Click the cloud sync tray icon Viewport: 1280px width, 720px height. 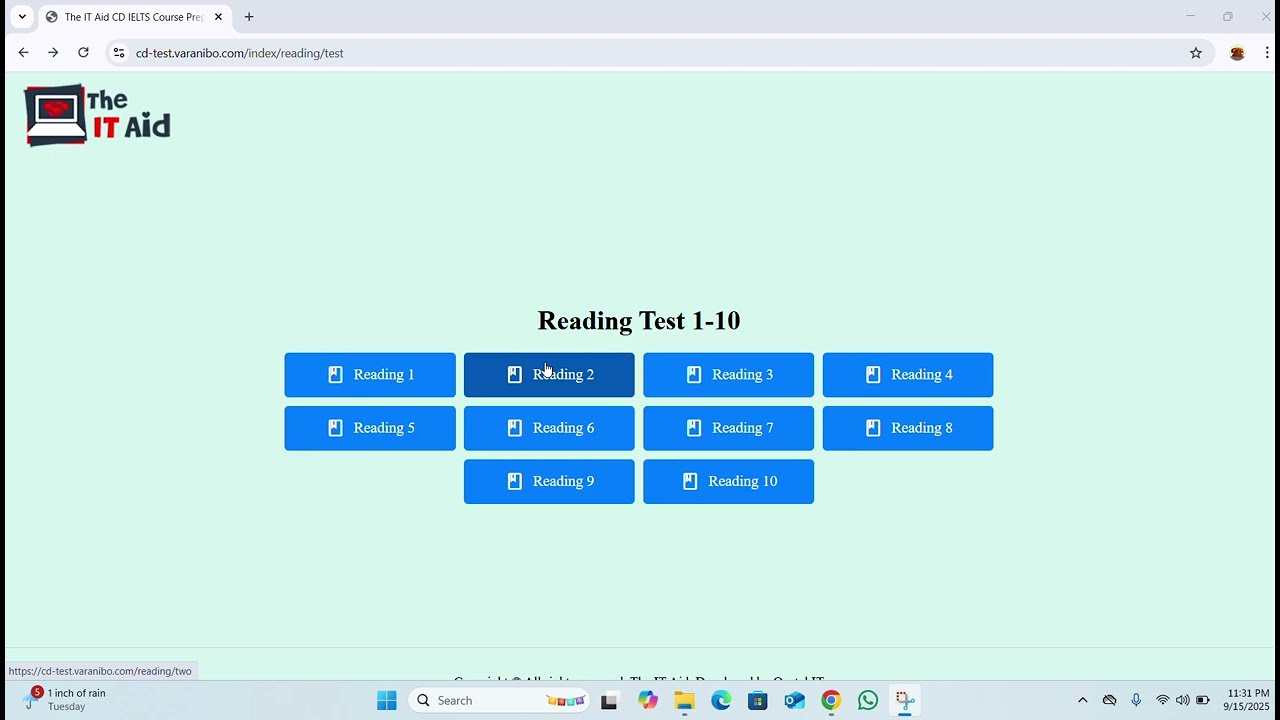1109,700
